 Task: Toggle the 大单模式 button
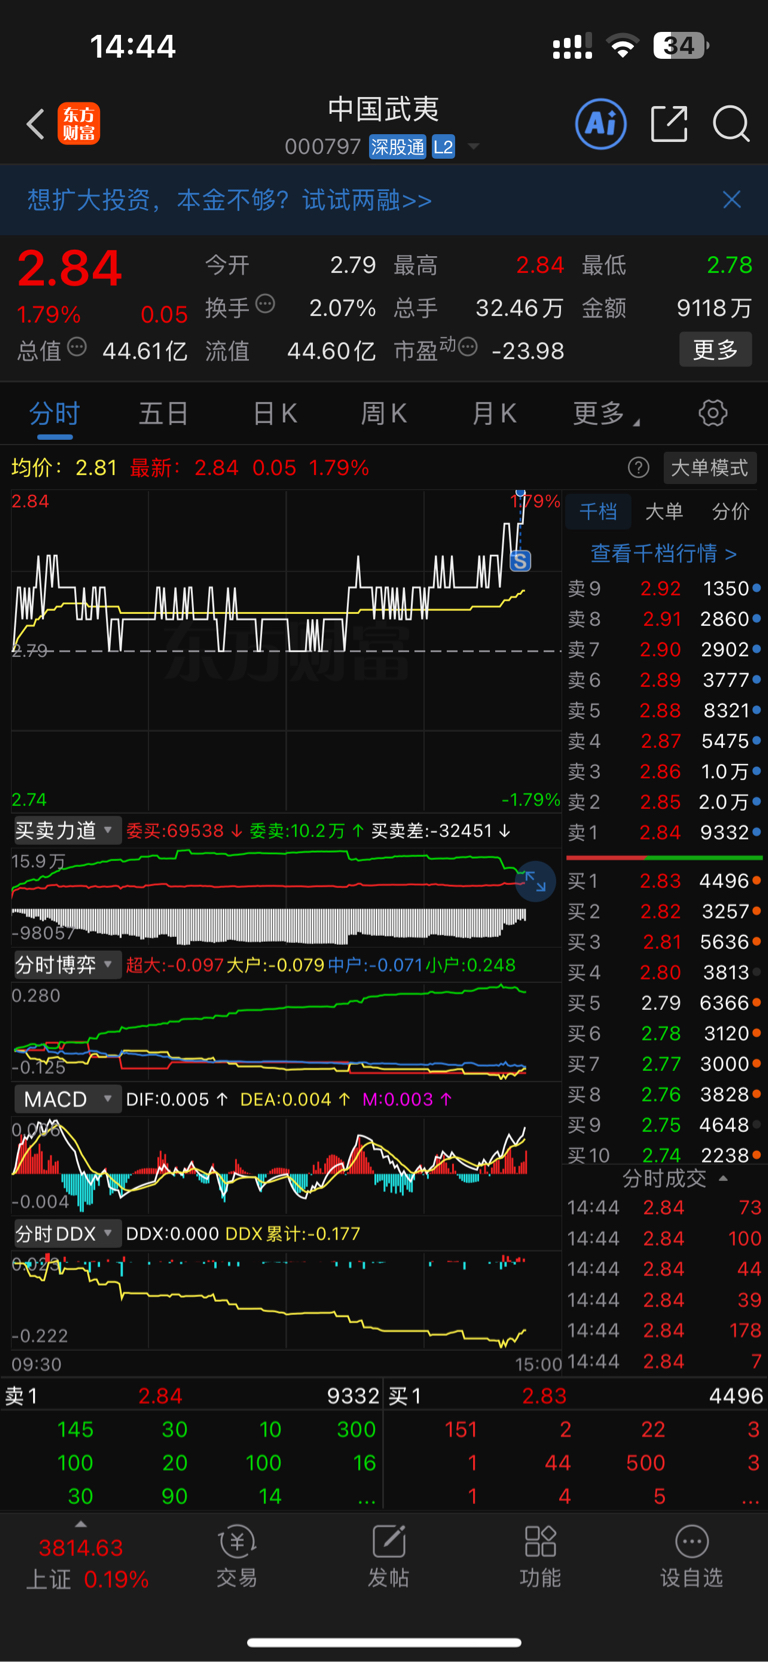(709, 468)
